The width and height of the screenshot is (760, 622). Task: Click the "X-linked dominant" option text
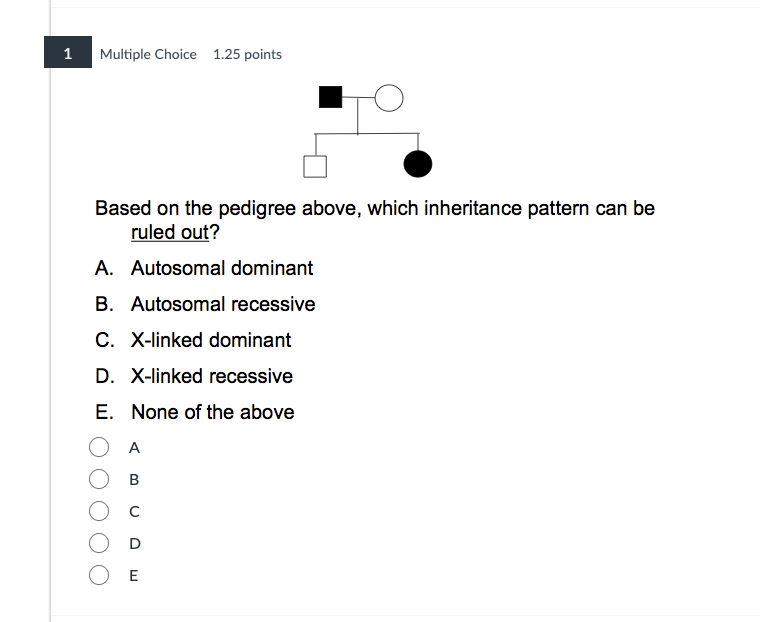[210, 340]
